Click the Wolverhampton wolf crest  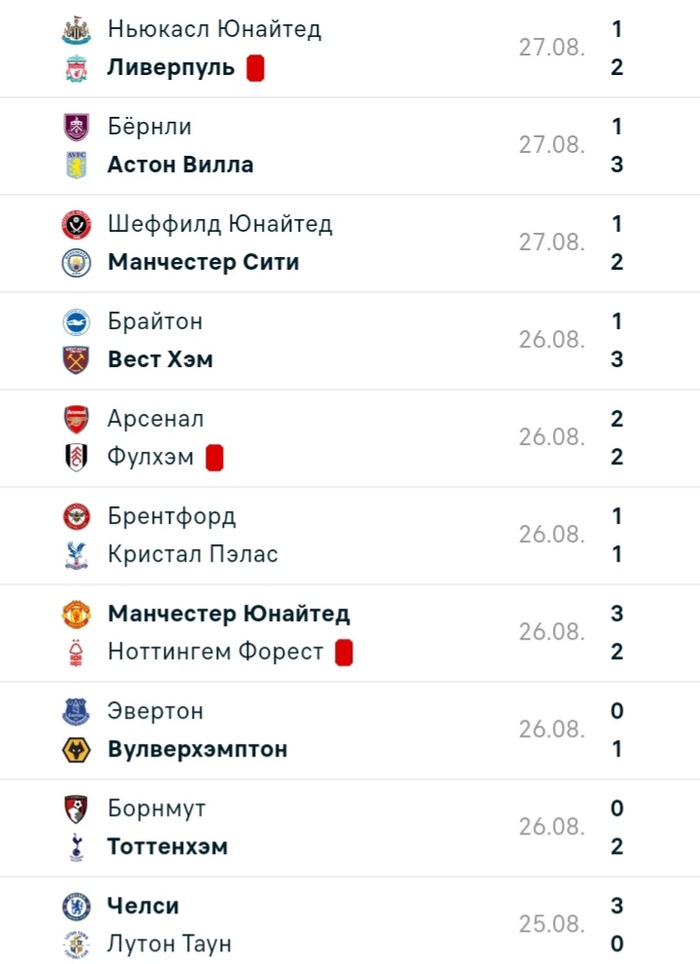(x=76, y=749)
